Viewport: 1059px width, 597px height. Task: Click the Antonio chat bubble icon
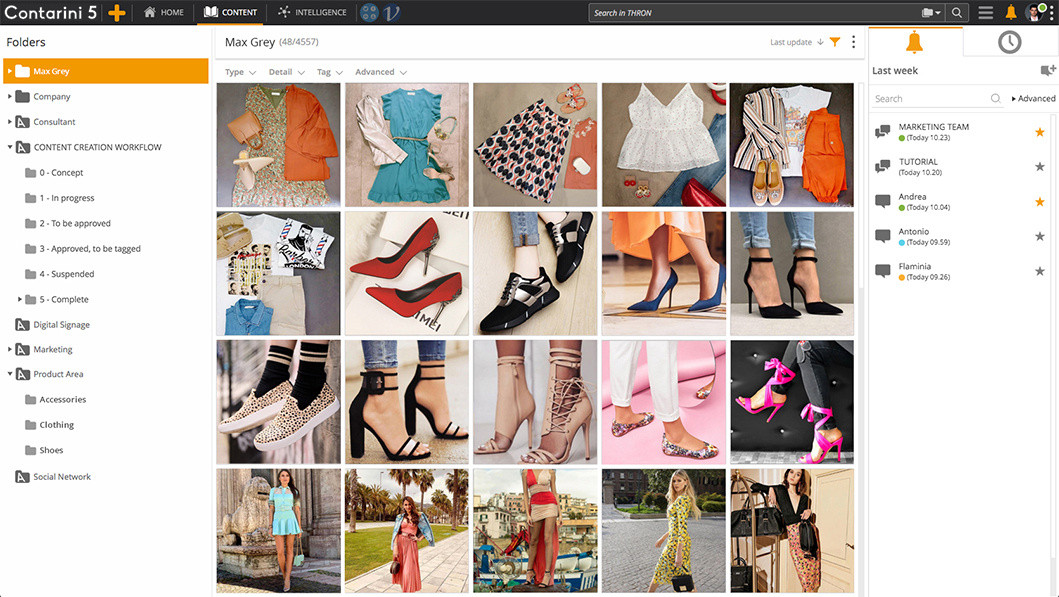pyautogui.click(x=883, y=236)
